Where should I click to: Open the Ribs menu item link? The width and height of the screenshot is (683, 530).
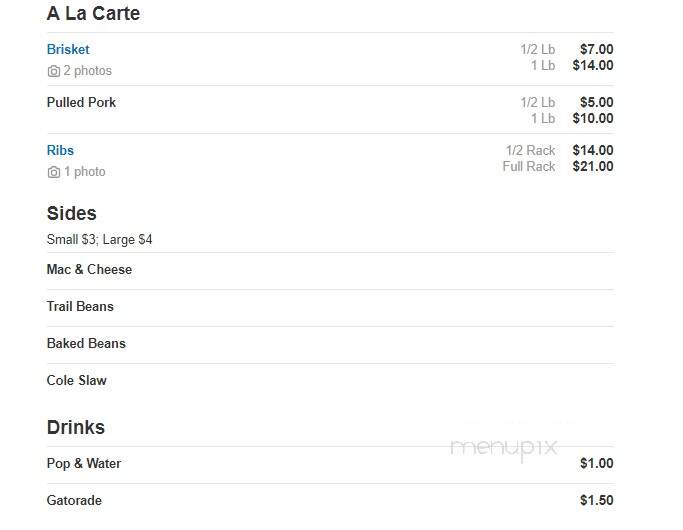60,150
